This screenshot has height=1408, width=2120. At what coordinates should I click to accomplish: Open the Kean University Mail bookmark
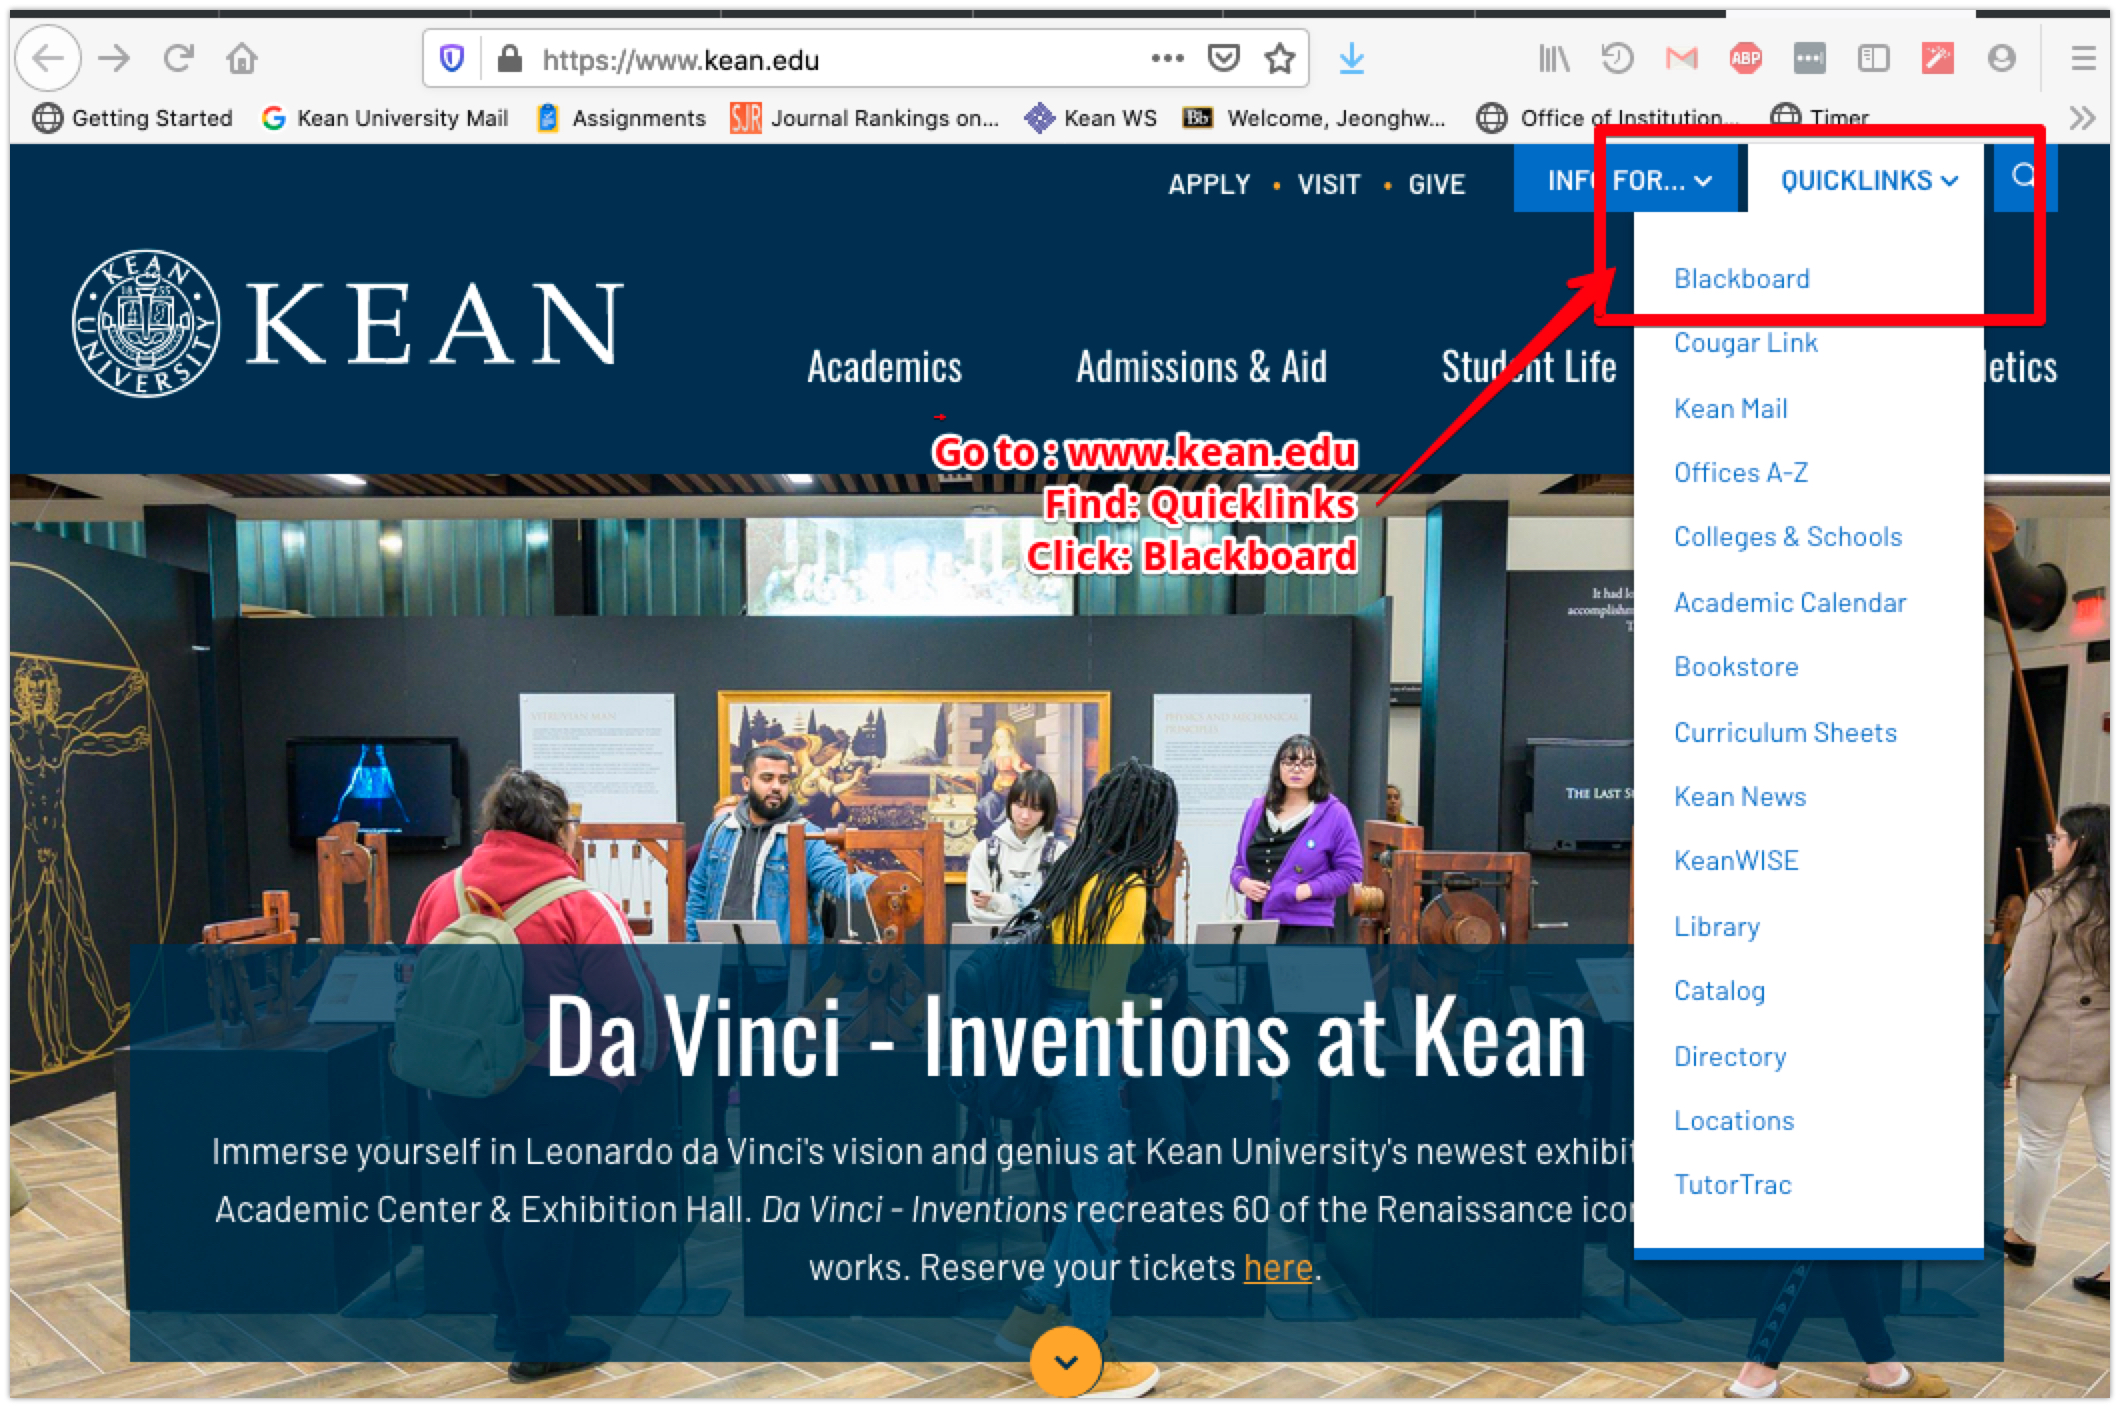(x=386, y=118)
